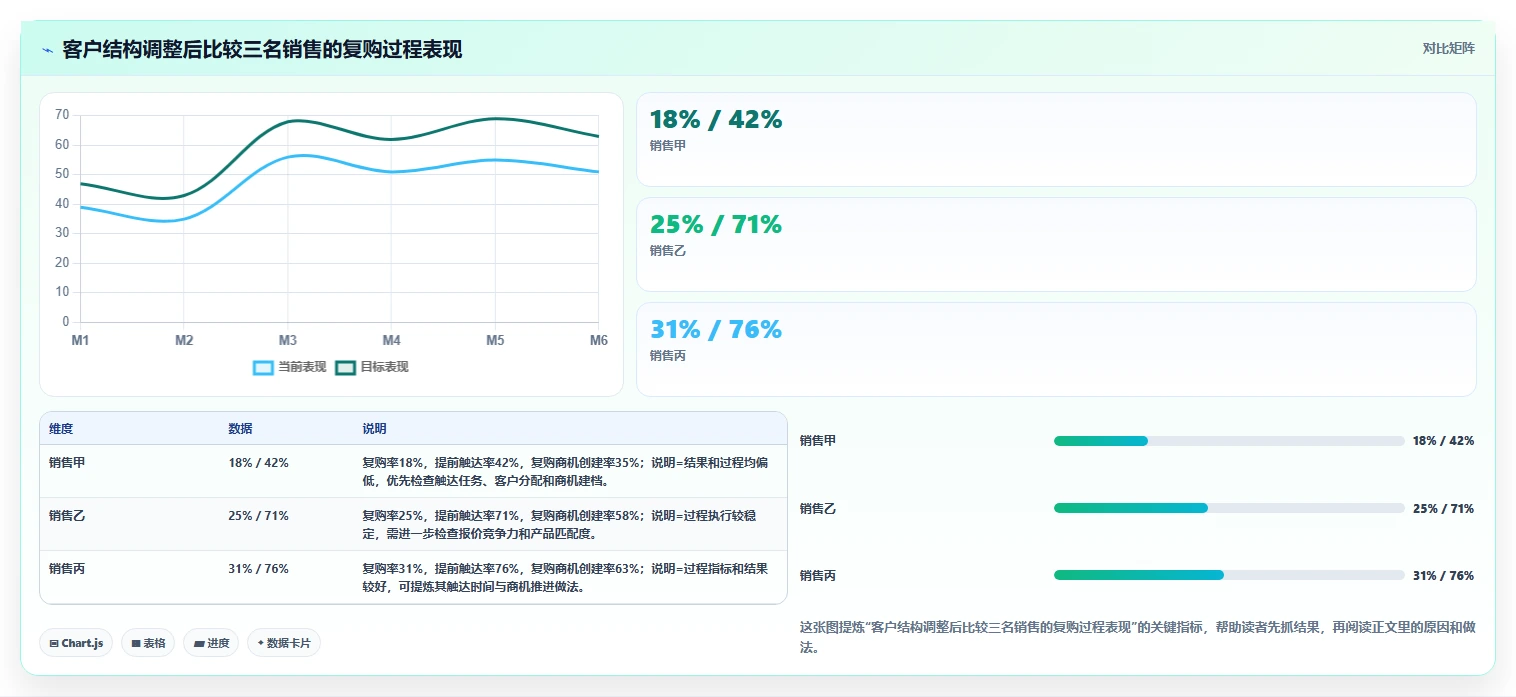Click table cell 18% / 42%

258,462
